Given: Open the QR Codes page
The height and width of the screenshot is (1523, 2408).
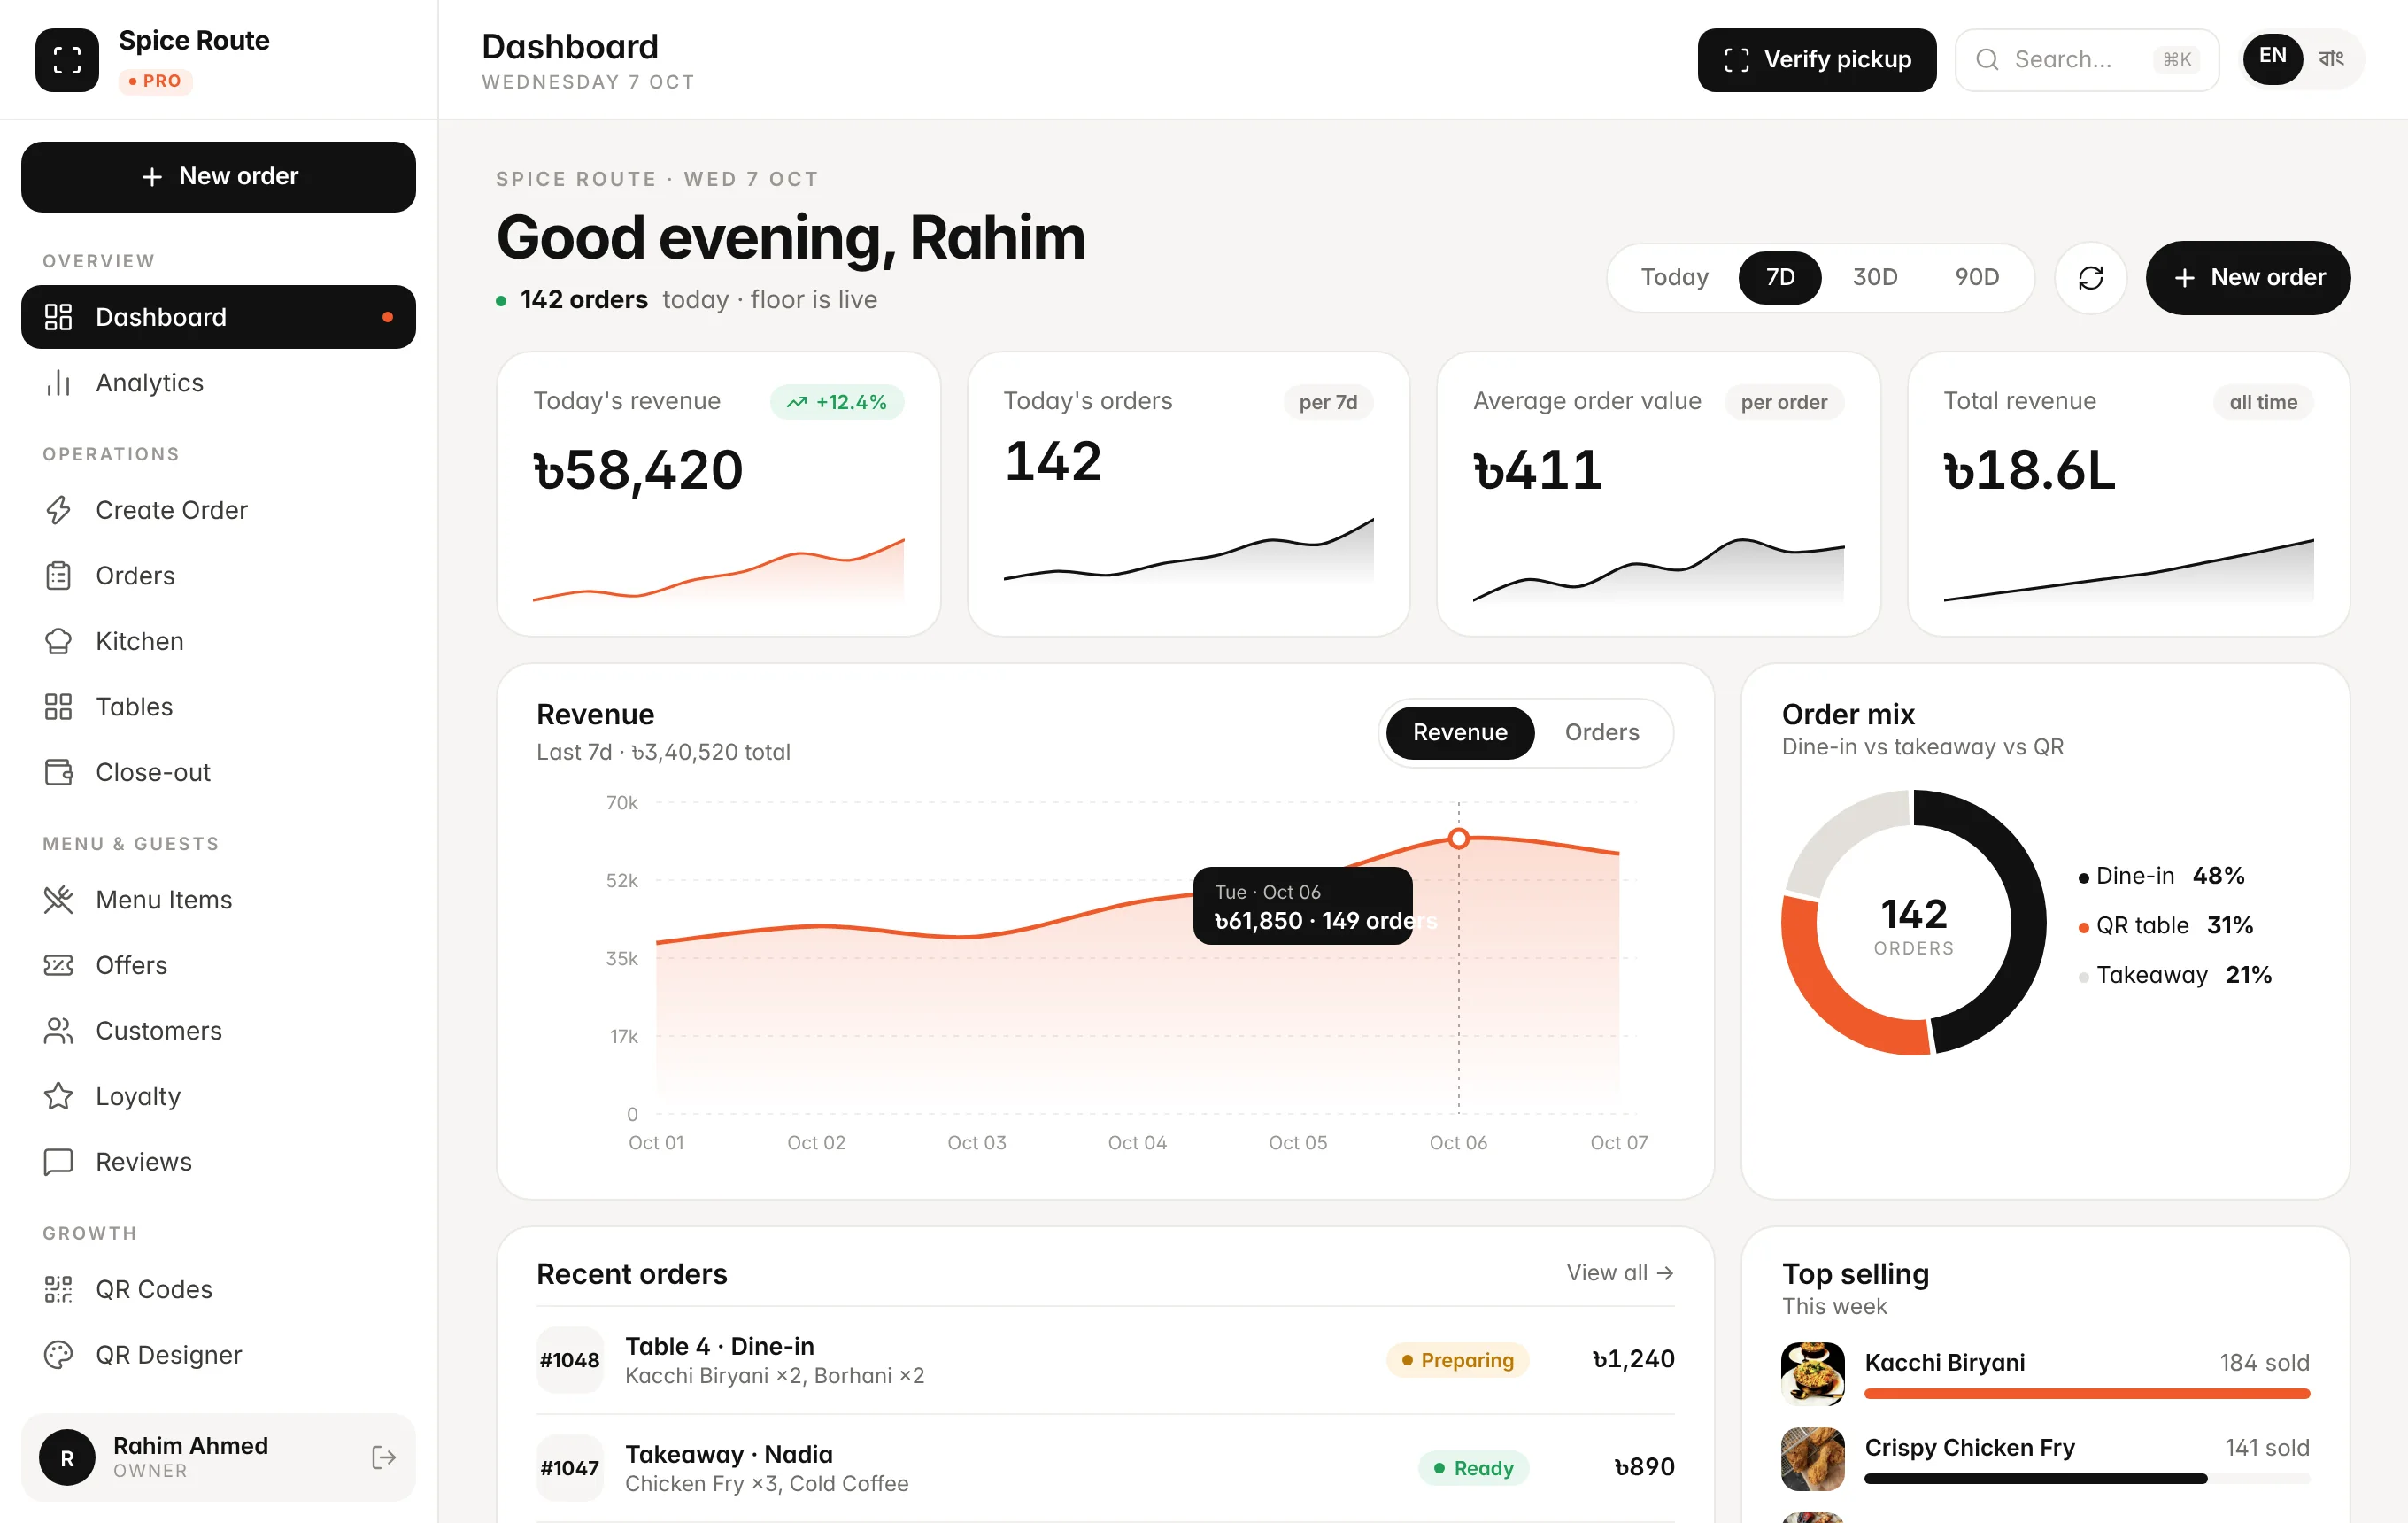Looking at the screenshot, I should 218,1289.
